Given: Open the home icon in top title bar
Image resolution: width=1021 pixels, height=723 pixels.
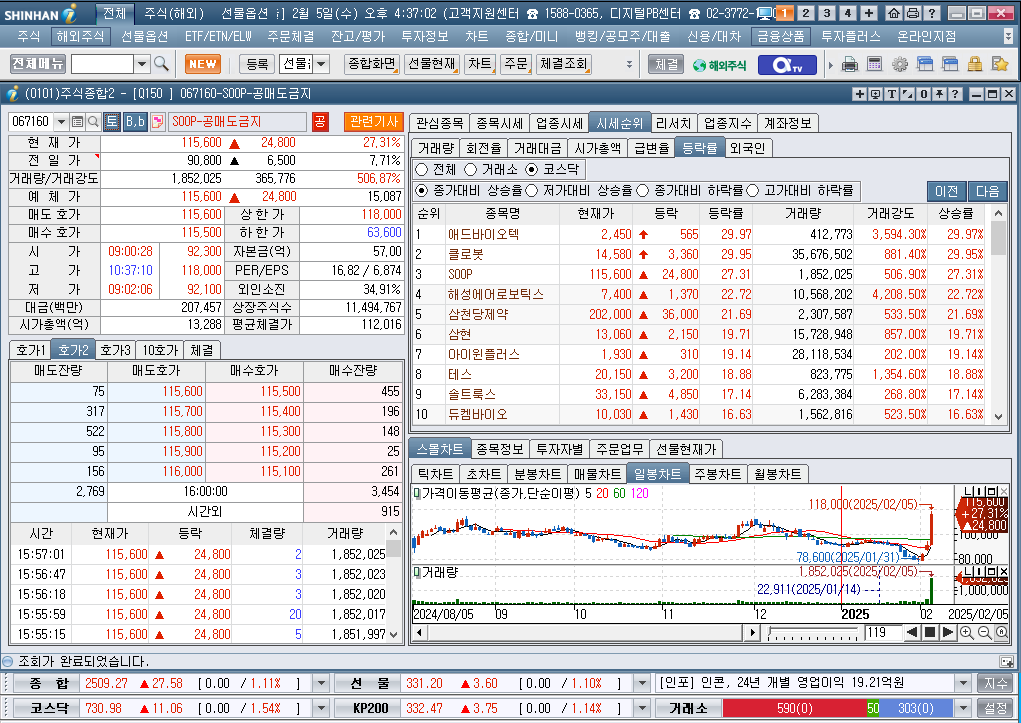Looking at the screenshot, I should (894, 13).
